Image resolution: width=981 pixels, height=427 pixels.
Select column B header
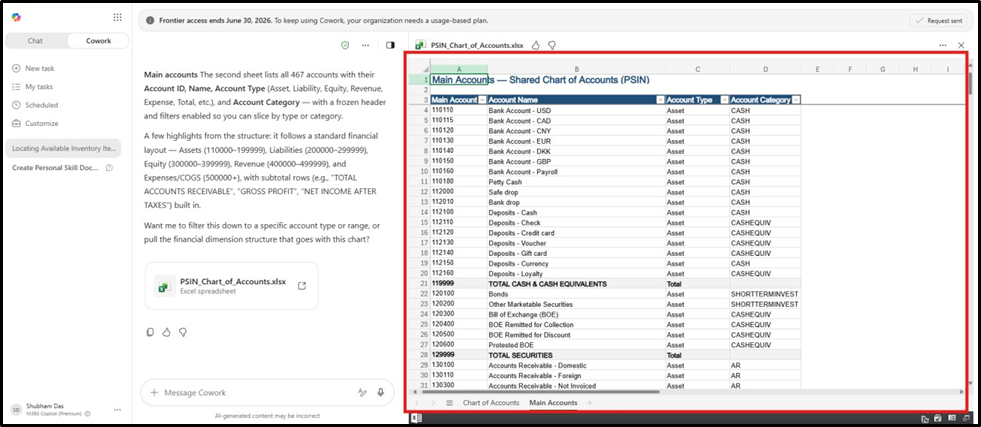(x=576, y=69)
